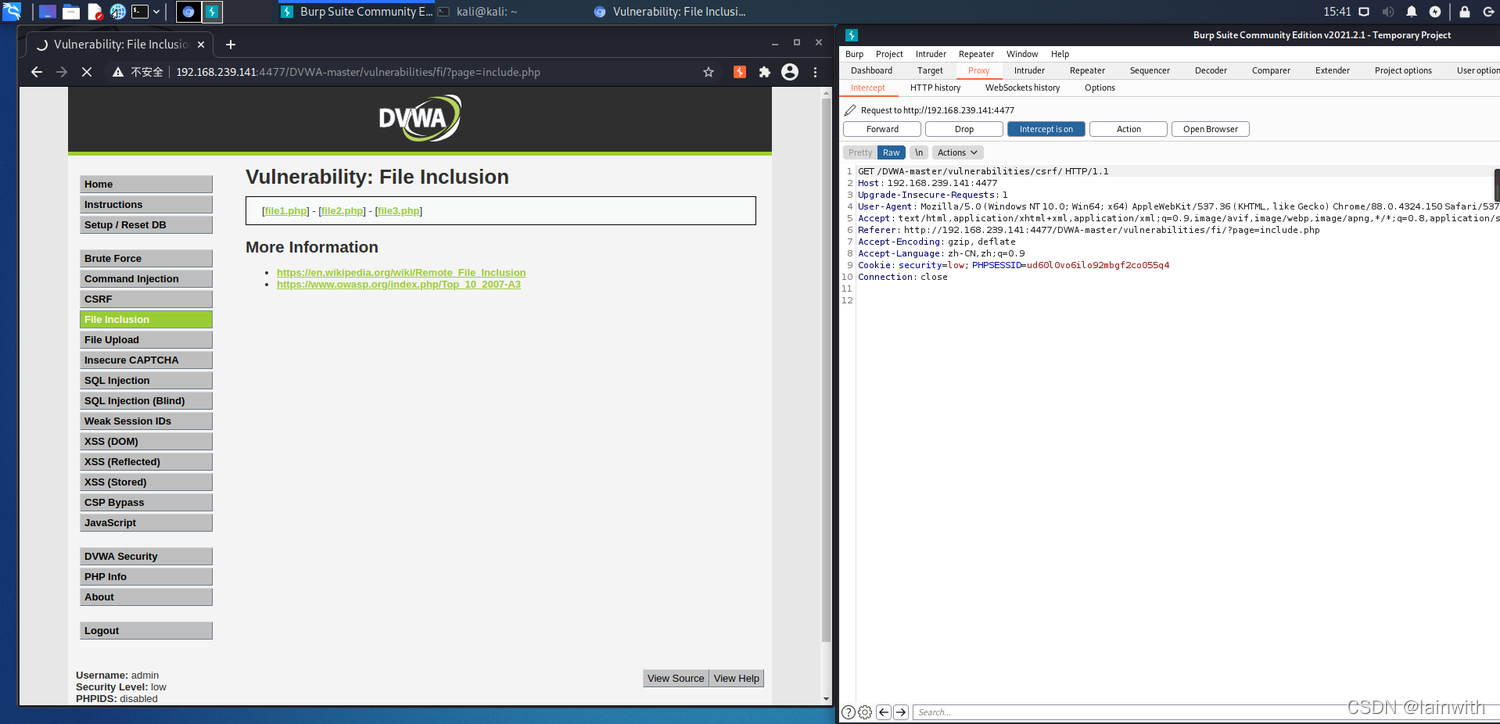Image resolution: width=1500 pixels, height=724 pixels.
Task: Switch to the Decoder tab in Burp
Action: (1211, 71)
